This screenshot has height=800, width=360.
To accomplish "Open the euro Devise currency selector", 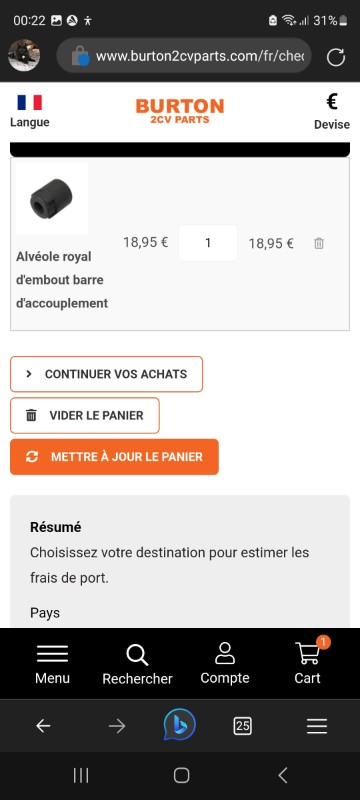I will 331,112.
